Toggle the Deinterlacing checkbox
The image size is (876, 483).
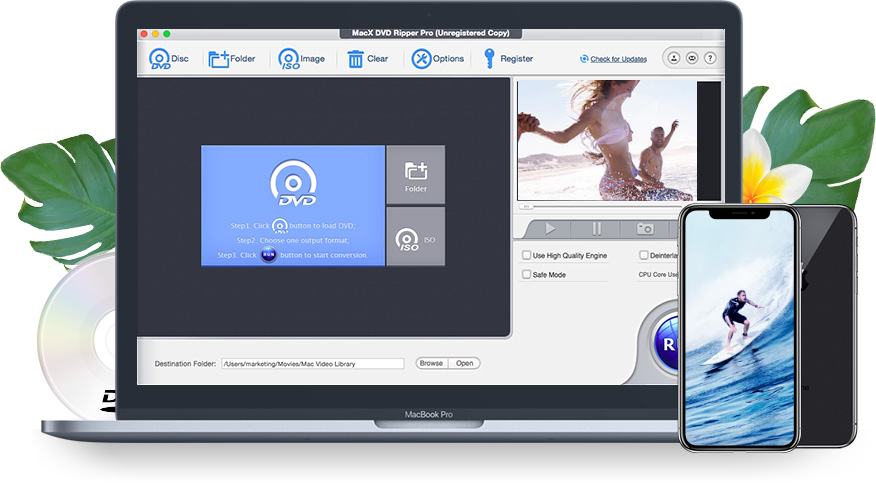644,255
